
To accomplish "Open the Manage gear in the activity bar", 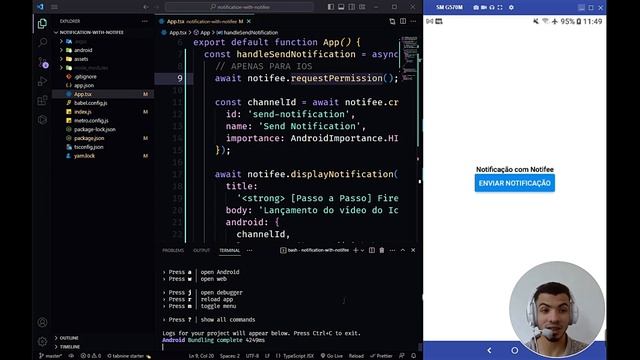I will click(42, 341).
